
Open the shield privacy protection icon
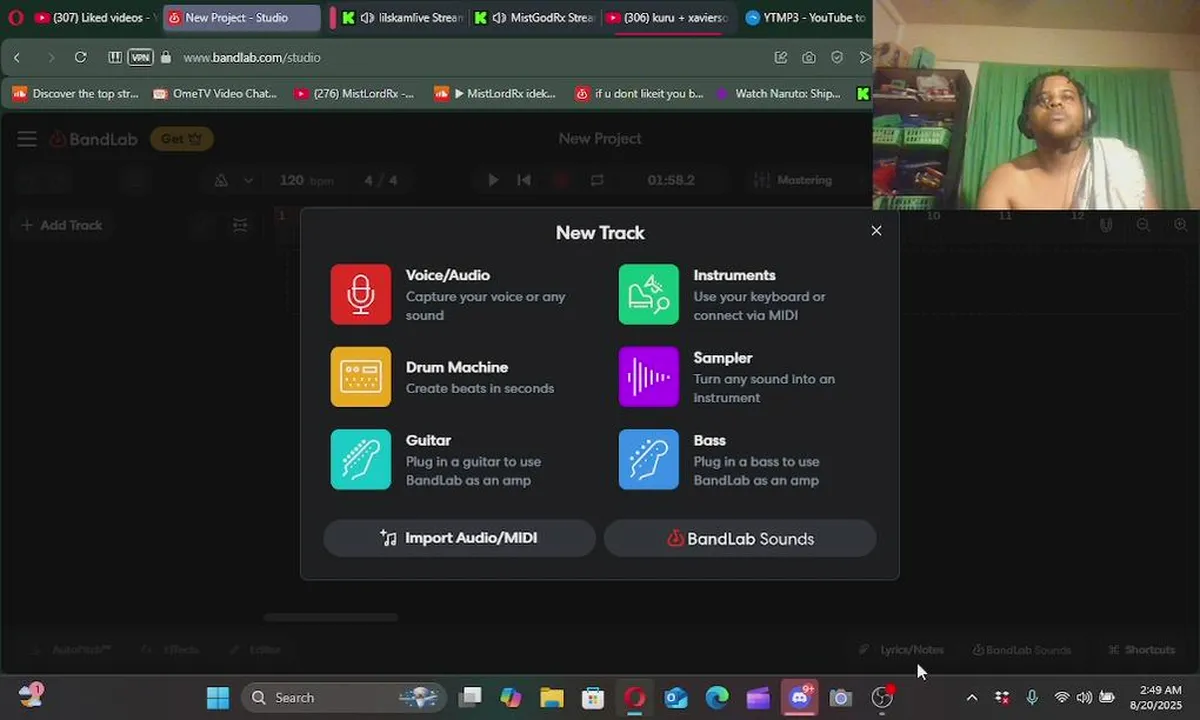(837, 57)
